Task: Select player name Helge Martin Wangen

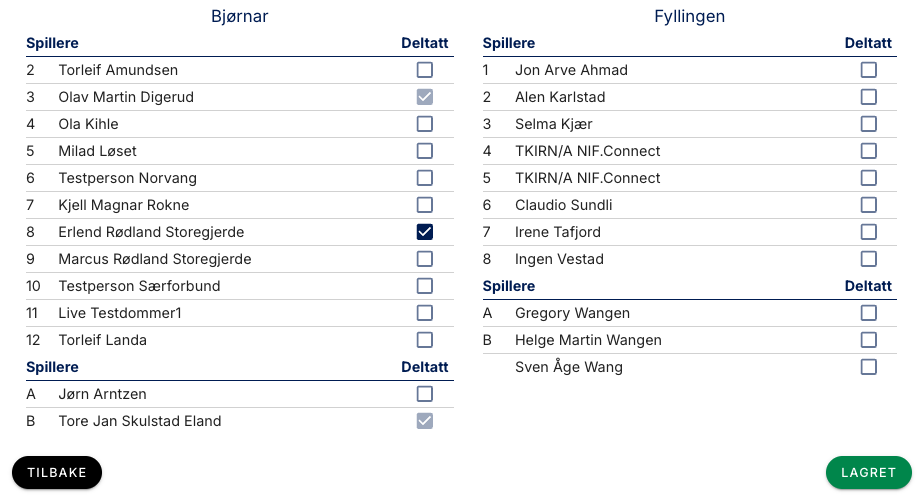Action: point(588,340)
